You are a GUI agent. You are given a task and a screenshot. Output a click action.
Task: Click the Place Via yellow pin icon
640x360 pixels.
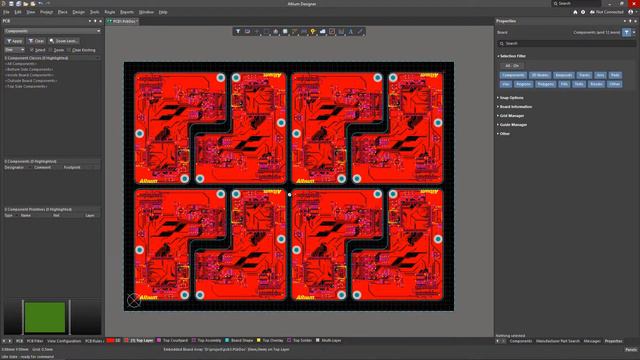(313, 31)
